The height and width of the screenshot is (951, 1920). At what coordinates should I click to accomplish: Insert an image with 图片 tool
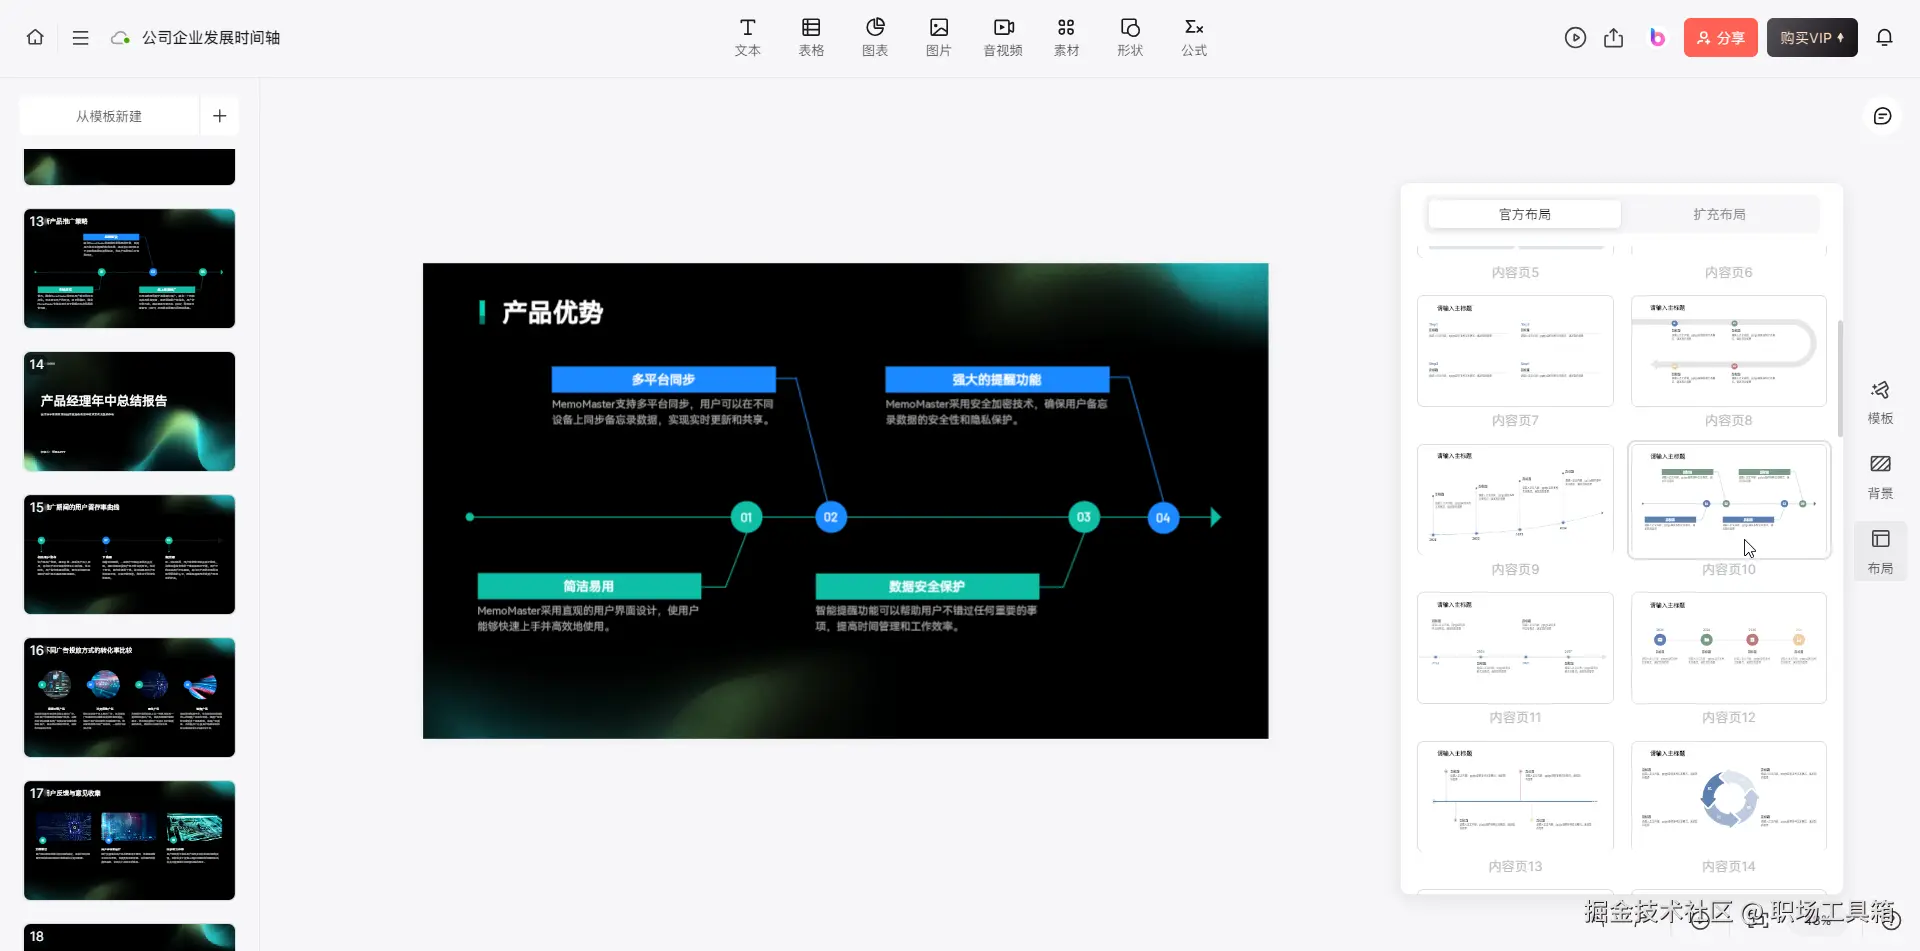(x=938, y=37)
